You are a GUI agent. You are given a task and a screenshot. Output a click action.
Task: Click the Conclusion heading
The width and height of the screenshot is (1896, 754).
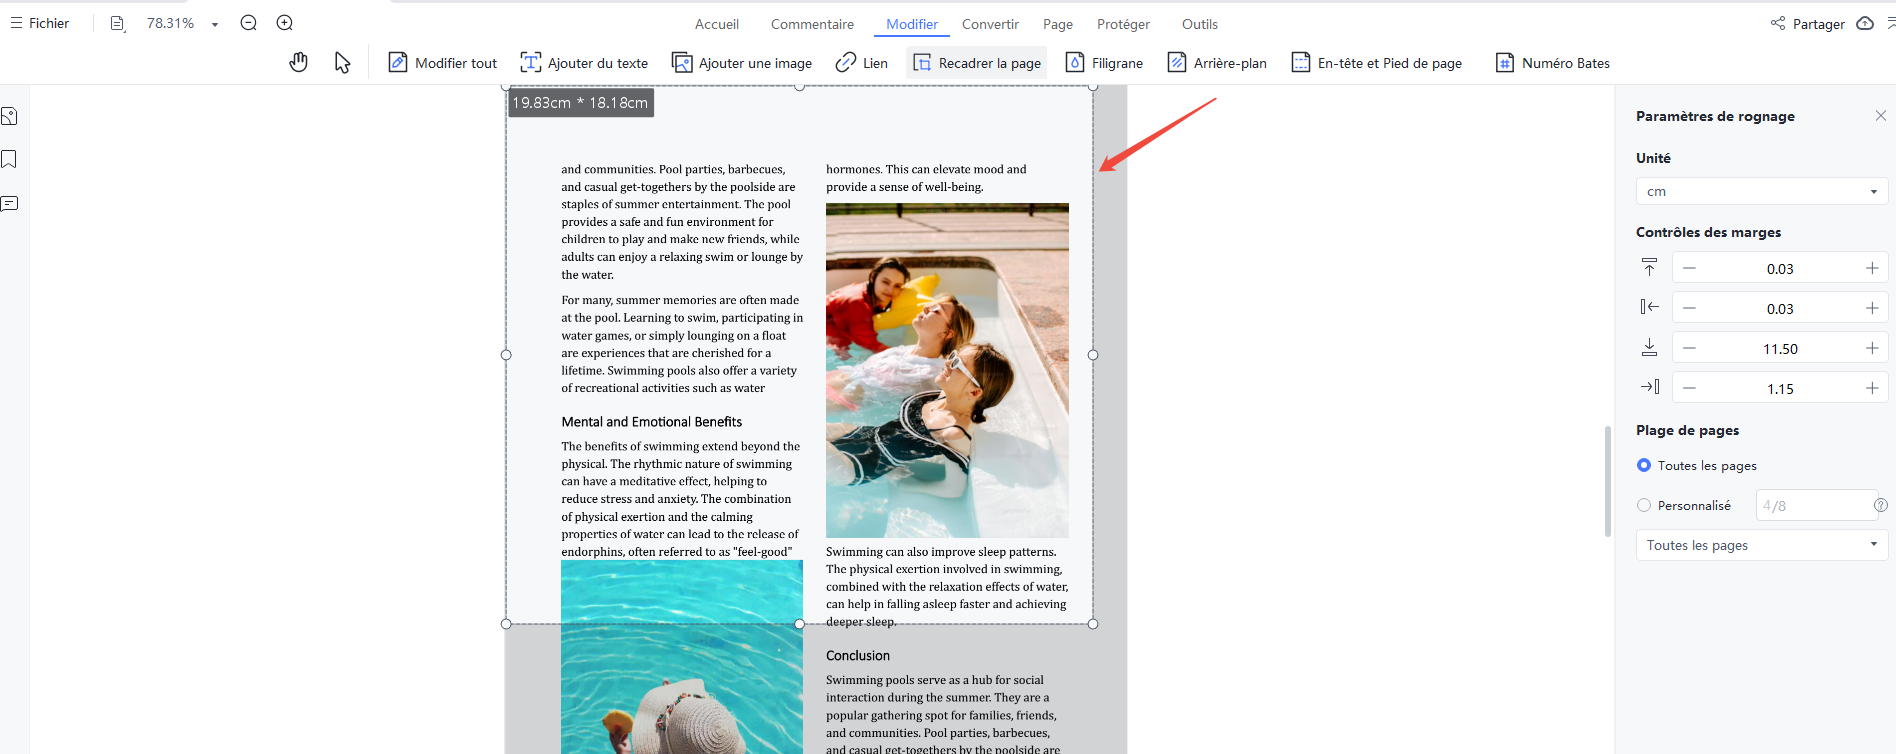[858, 656]
